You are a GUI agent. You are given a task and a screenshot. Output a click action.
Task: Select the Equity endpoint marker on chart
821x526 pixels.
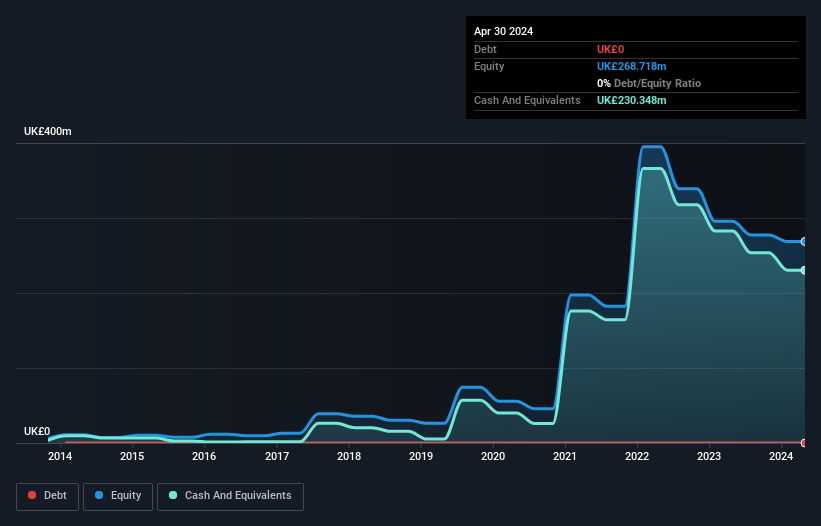point(804,242)
